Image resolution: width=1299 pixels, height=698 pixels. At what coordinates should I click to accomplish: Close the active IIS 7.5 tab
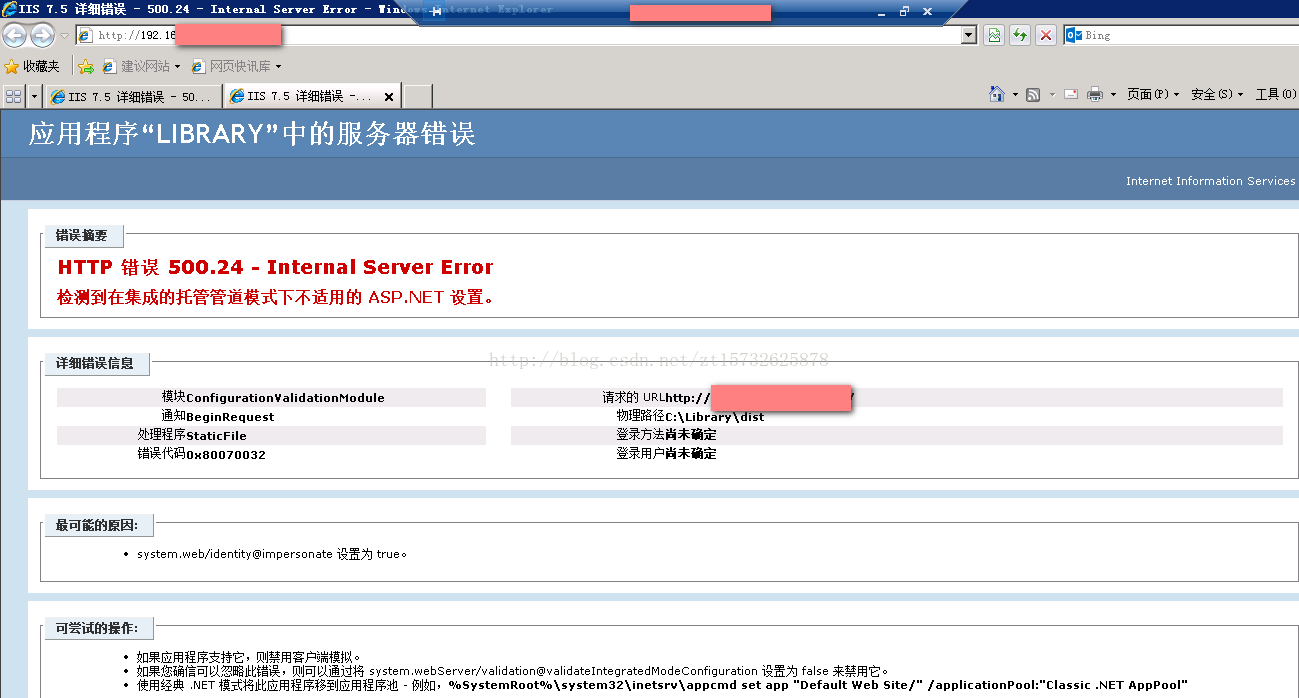[x=388, y=97]
